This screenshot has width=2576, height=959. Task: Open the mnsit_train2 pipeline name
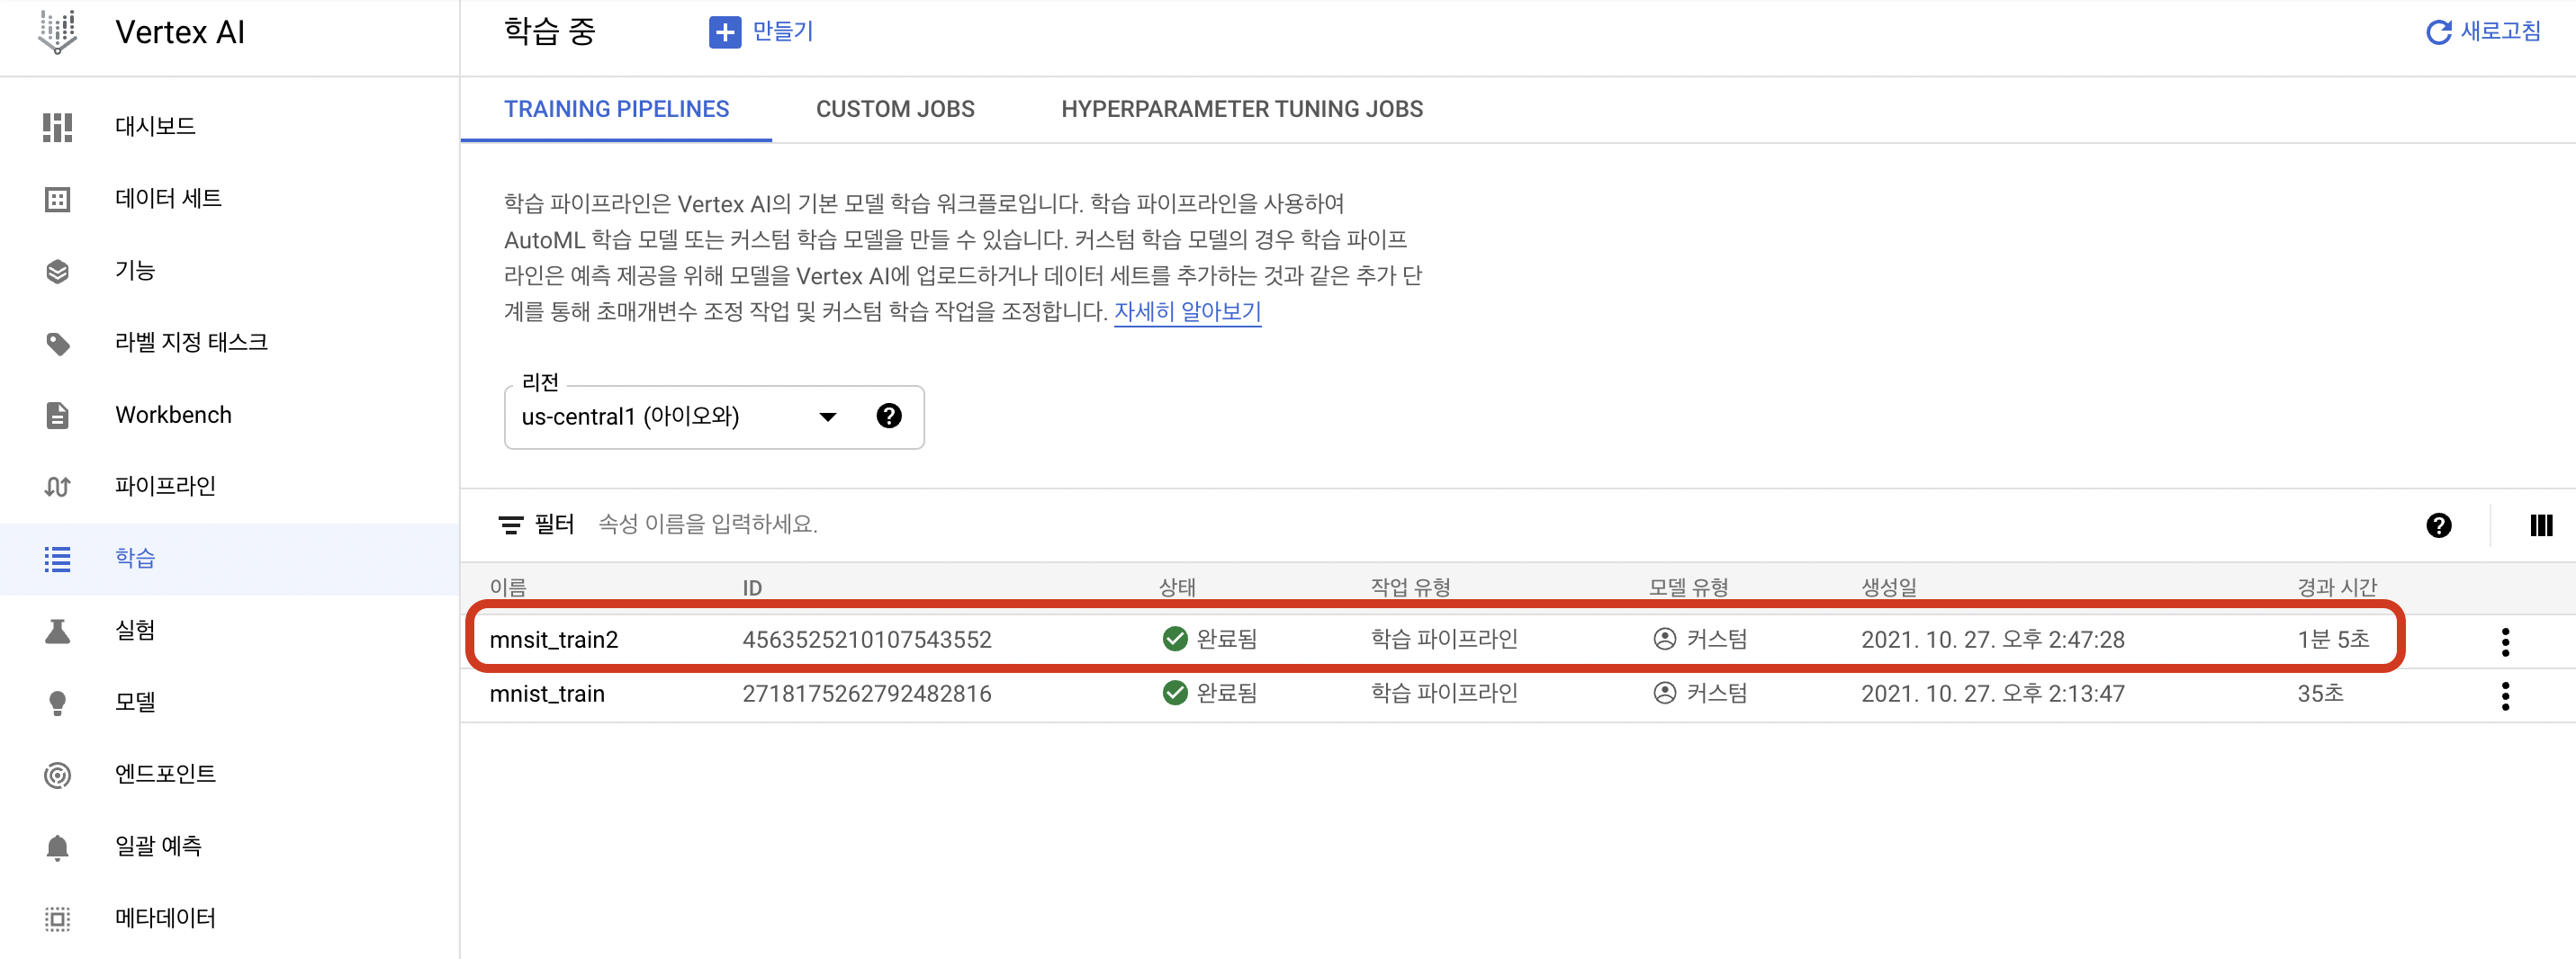(553, 640)
